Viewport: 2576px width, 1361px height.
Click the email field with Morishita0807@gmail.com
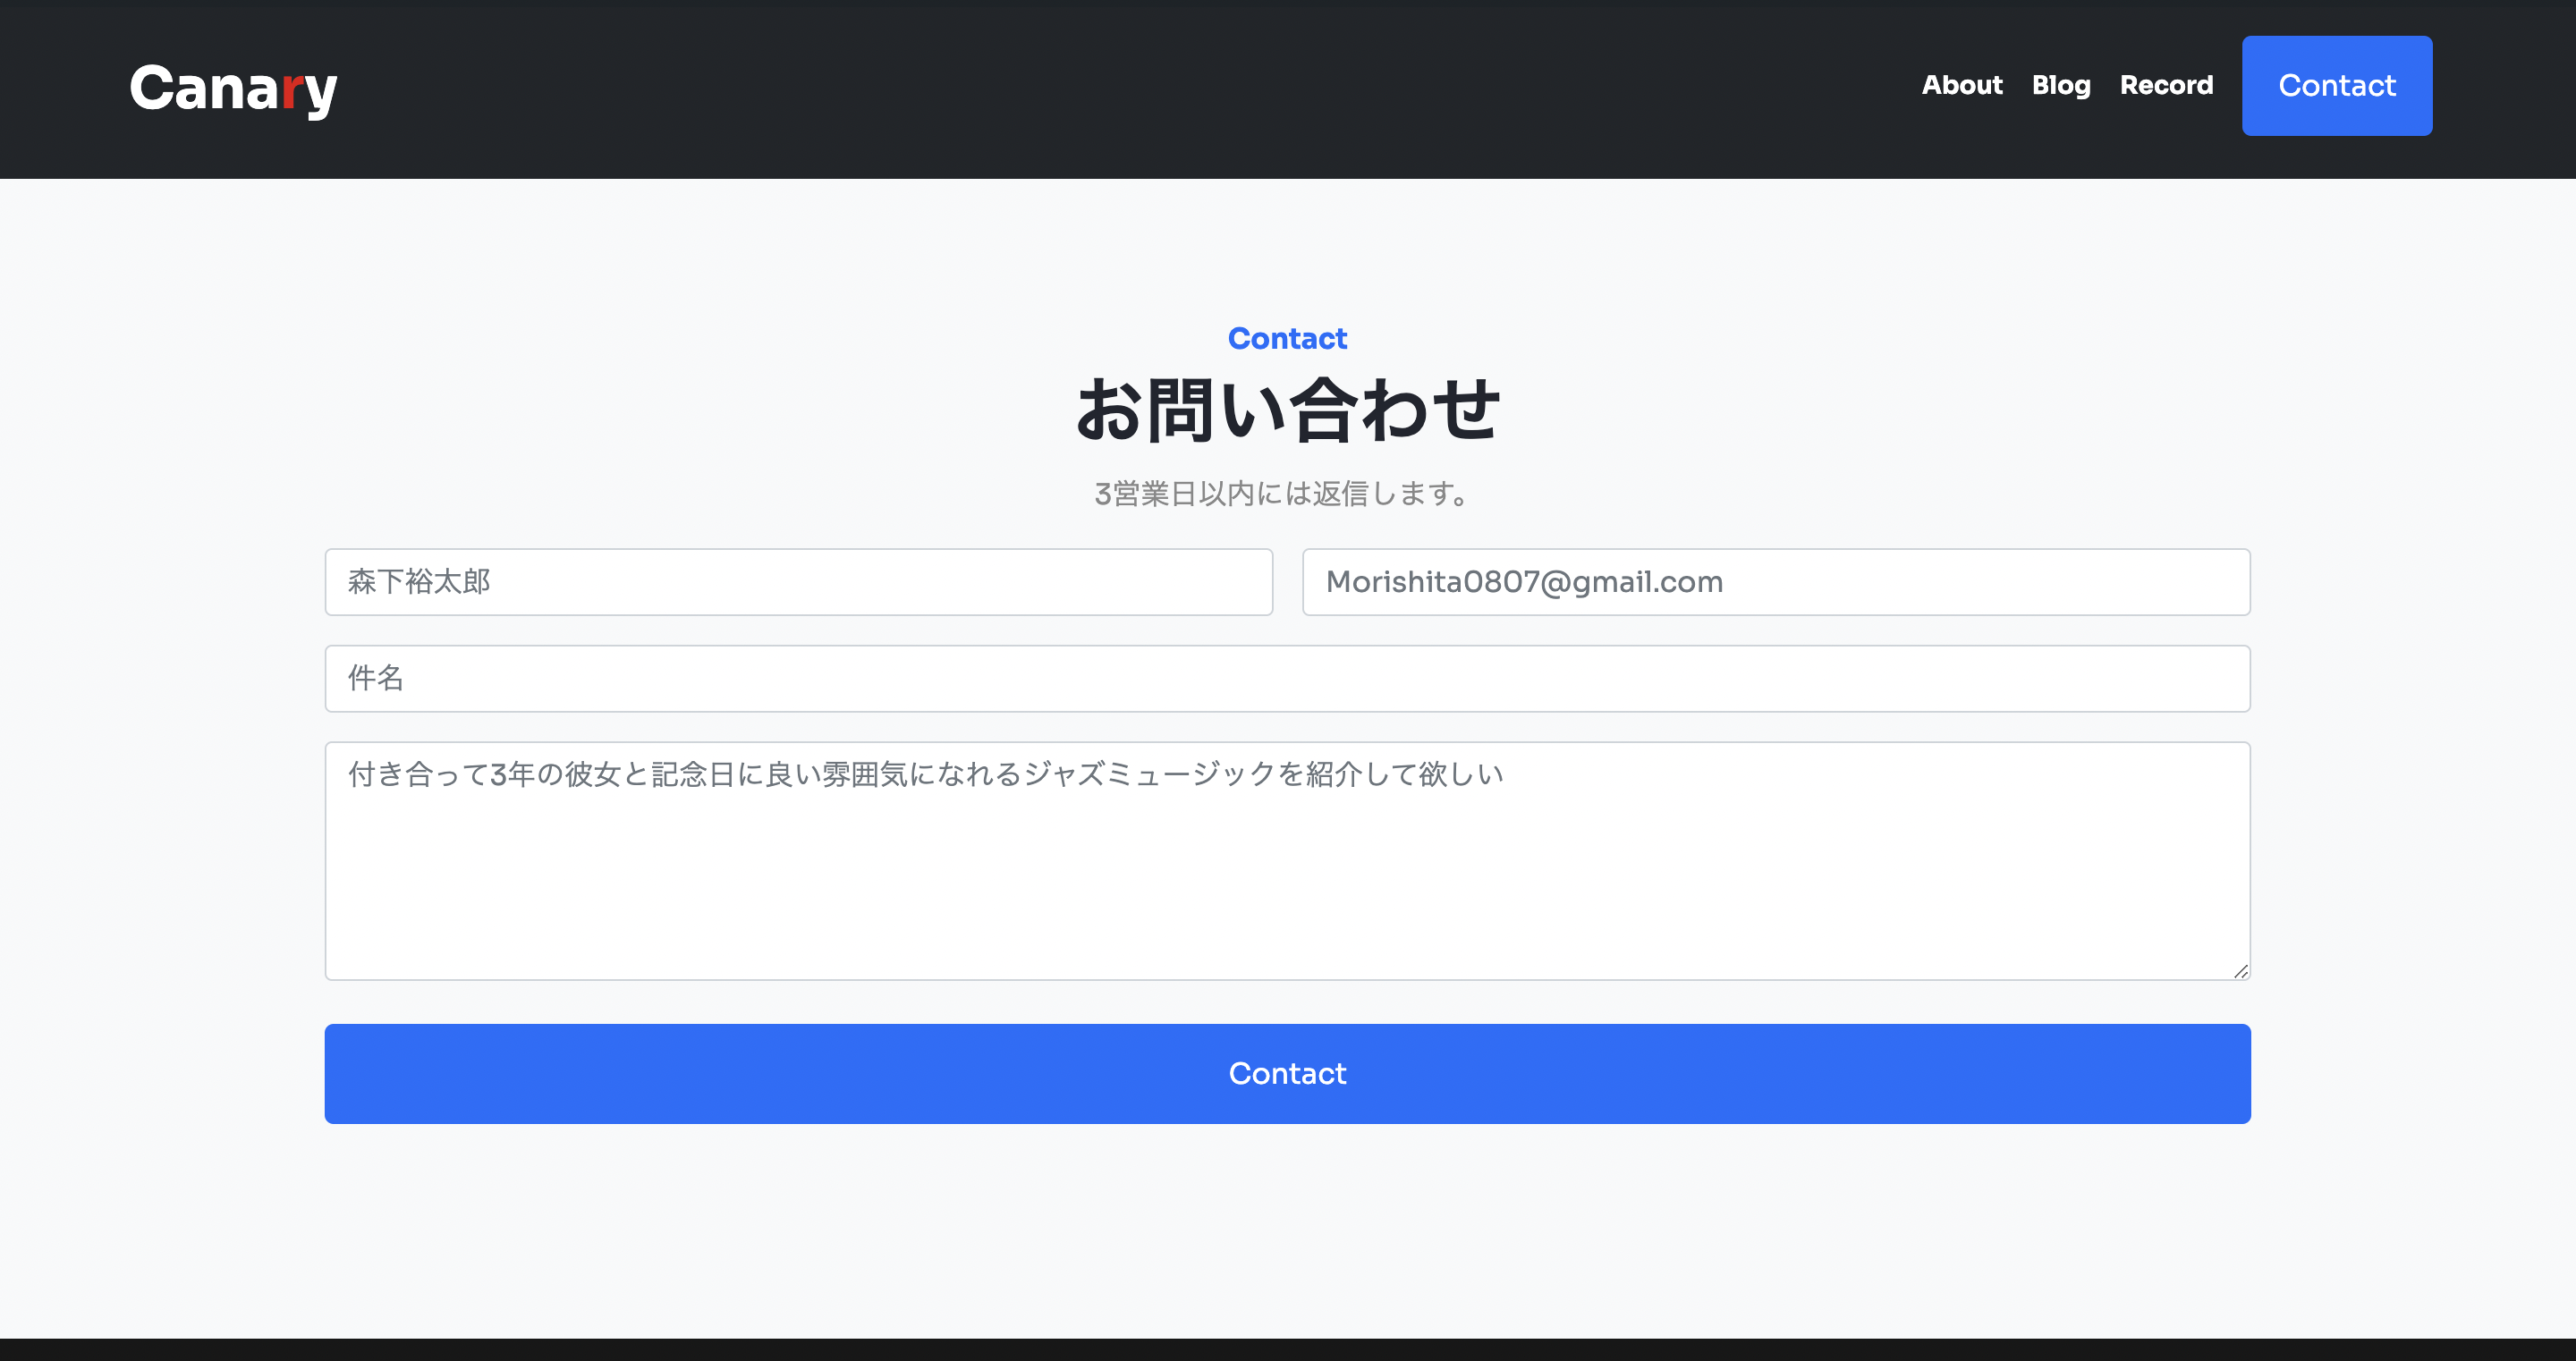[x=1776, y=582]
